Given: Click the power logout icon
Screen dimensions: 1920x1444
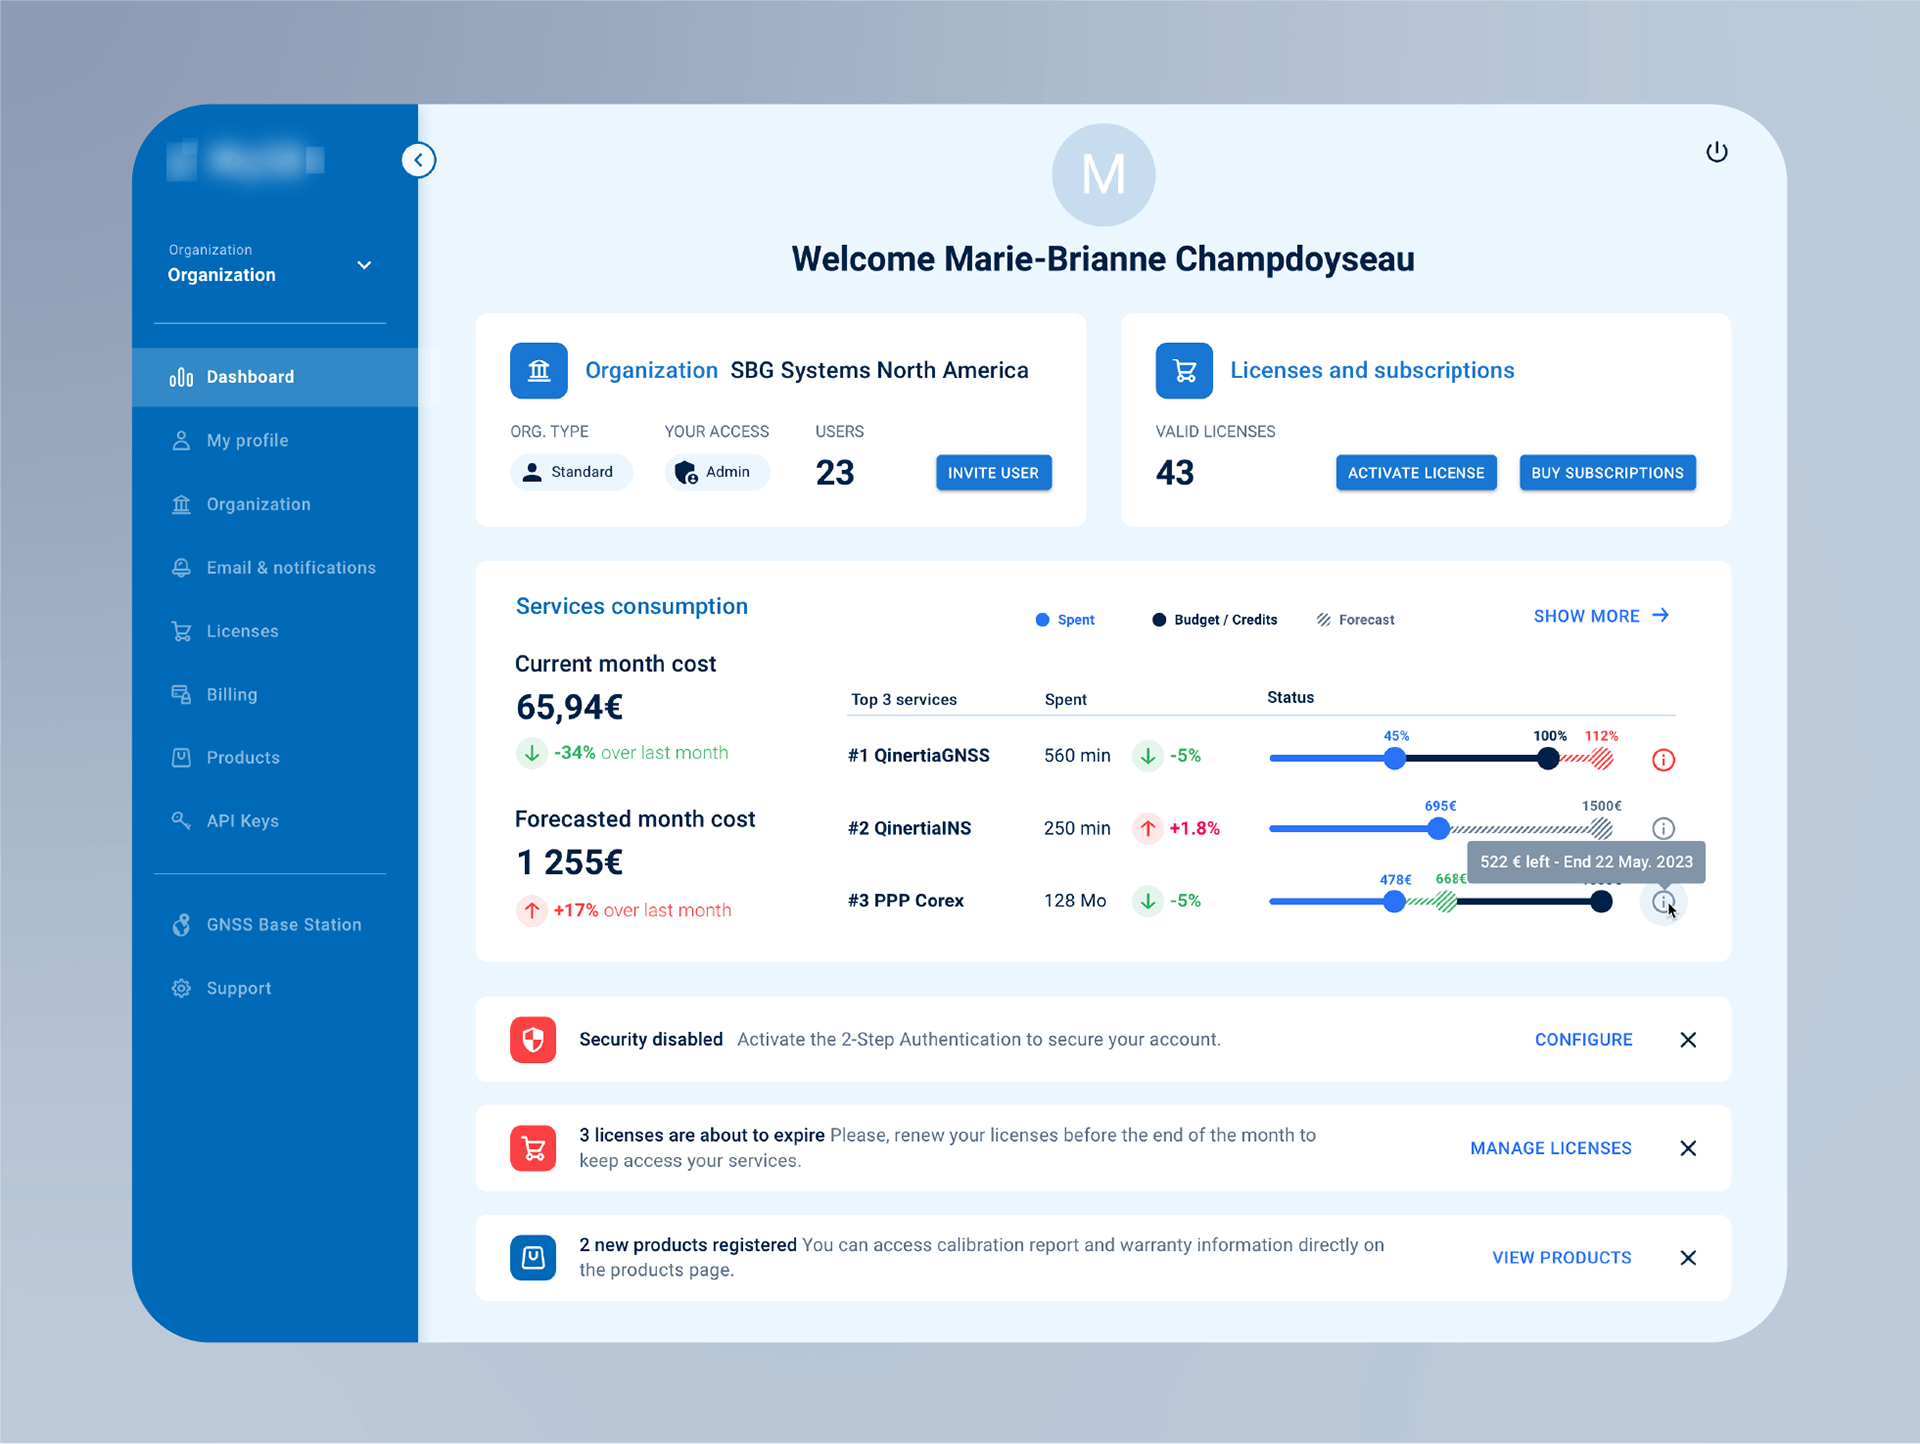Looking at the screenshot, I should (1716, 152).
